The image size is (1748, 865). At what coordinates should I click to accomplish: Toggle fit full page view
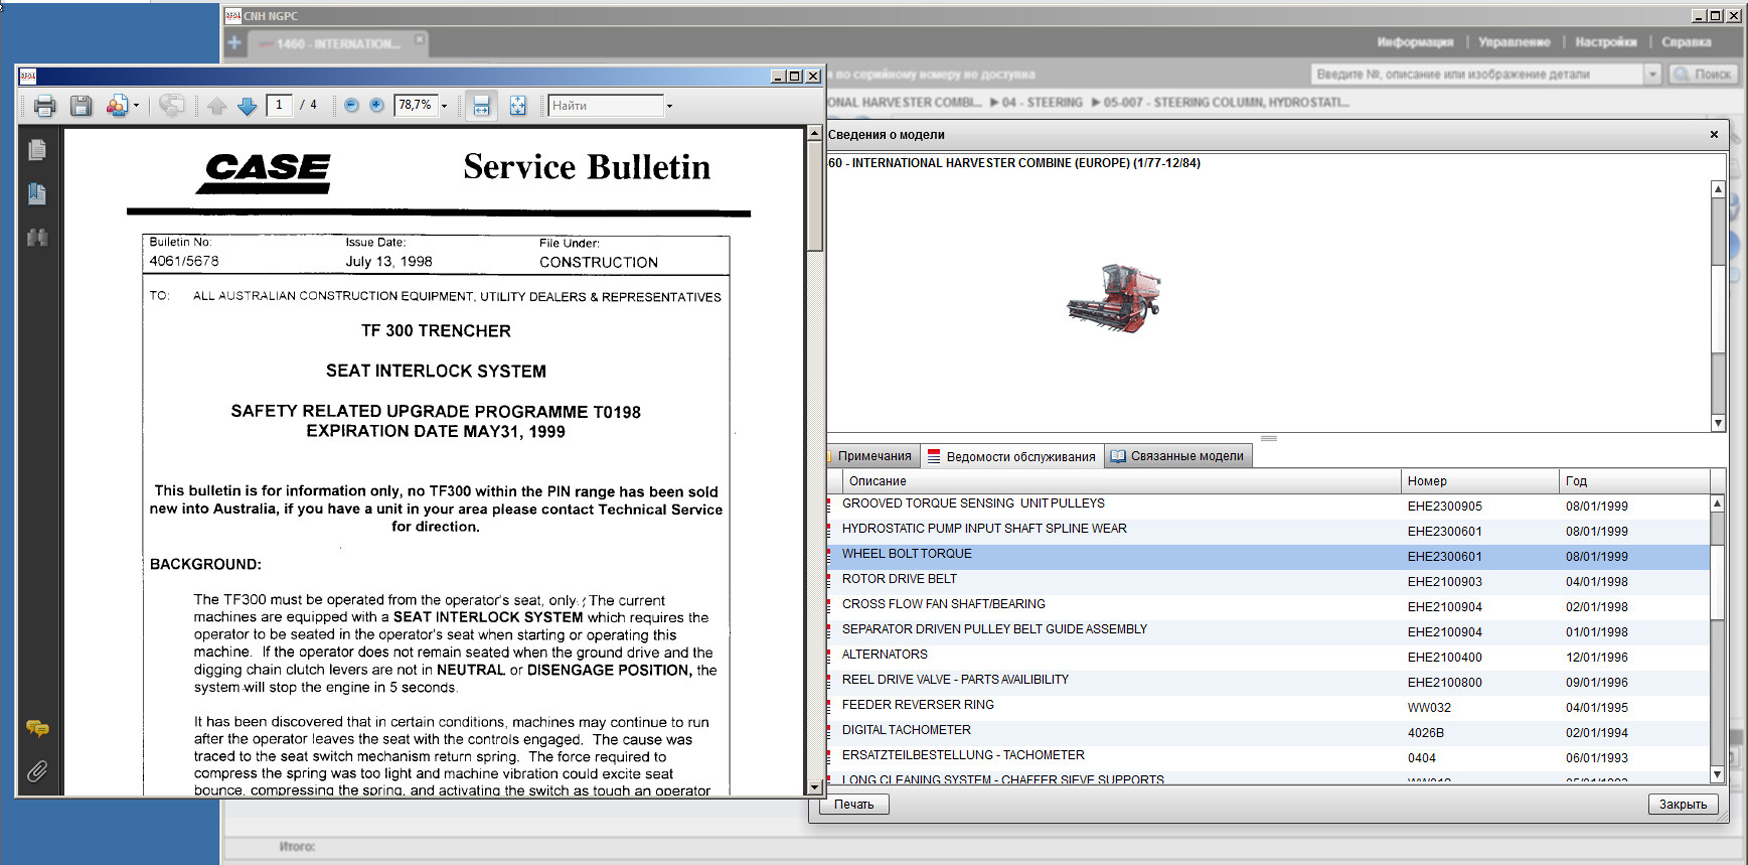coord(518,106)
